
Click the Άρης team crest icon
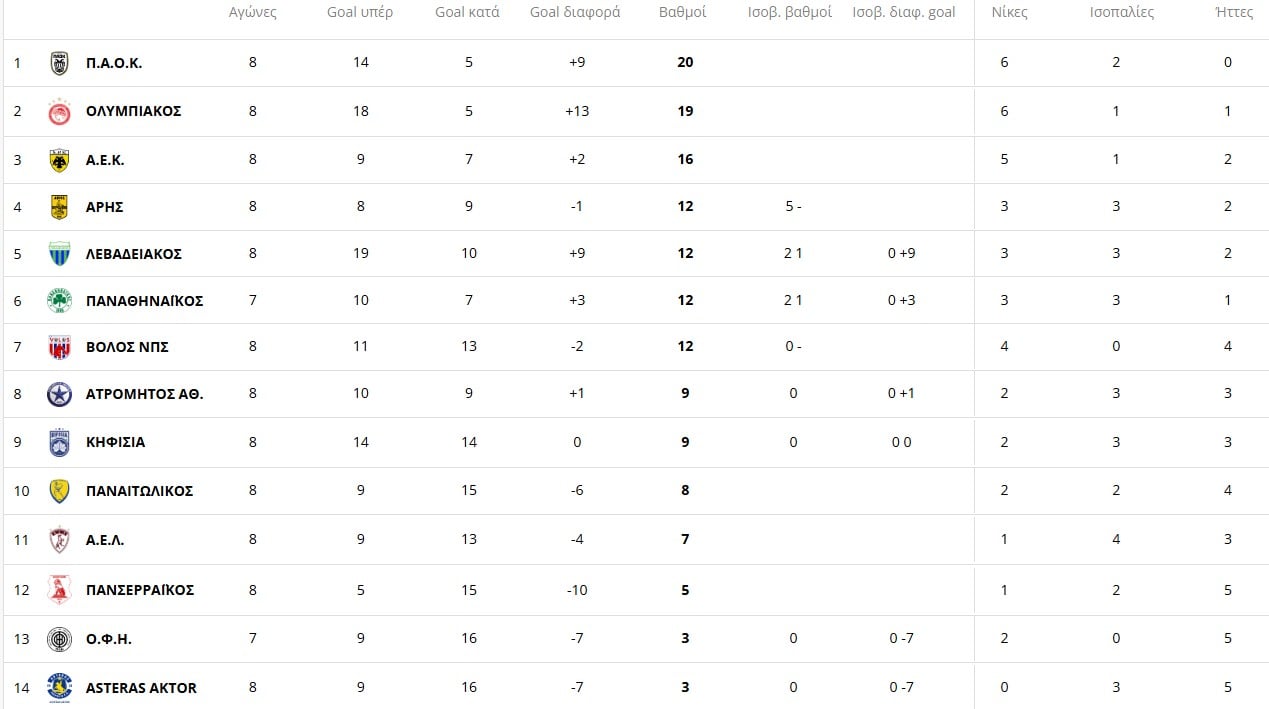(x=59, y=207)
